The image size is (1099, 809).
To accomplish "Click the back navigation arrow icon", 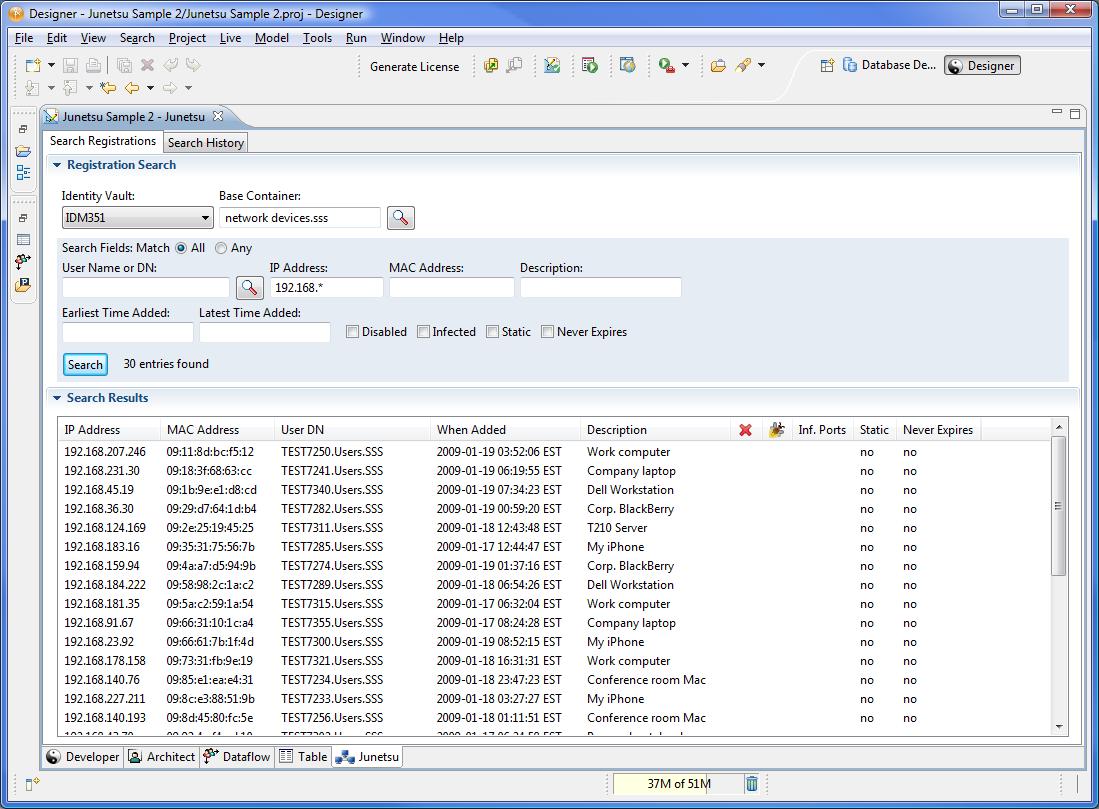I will click(x=132, y=88).
